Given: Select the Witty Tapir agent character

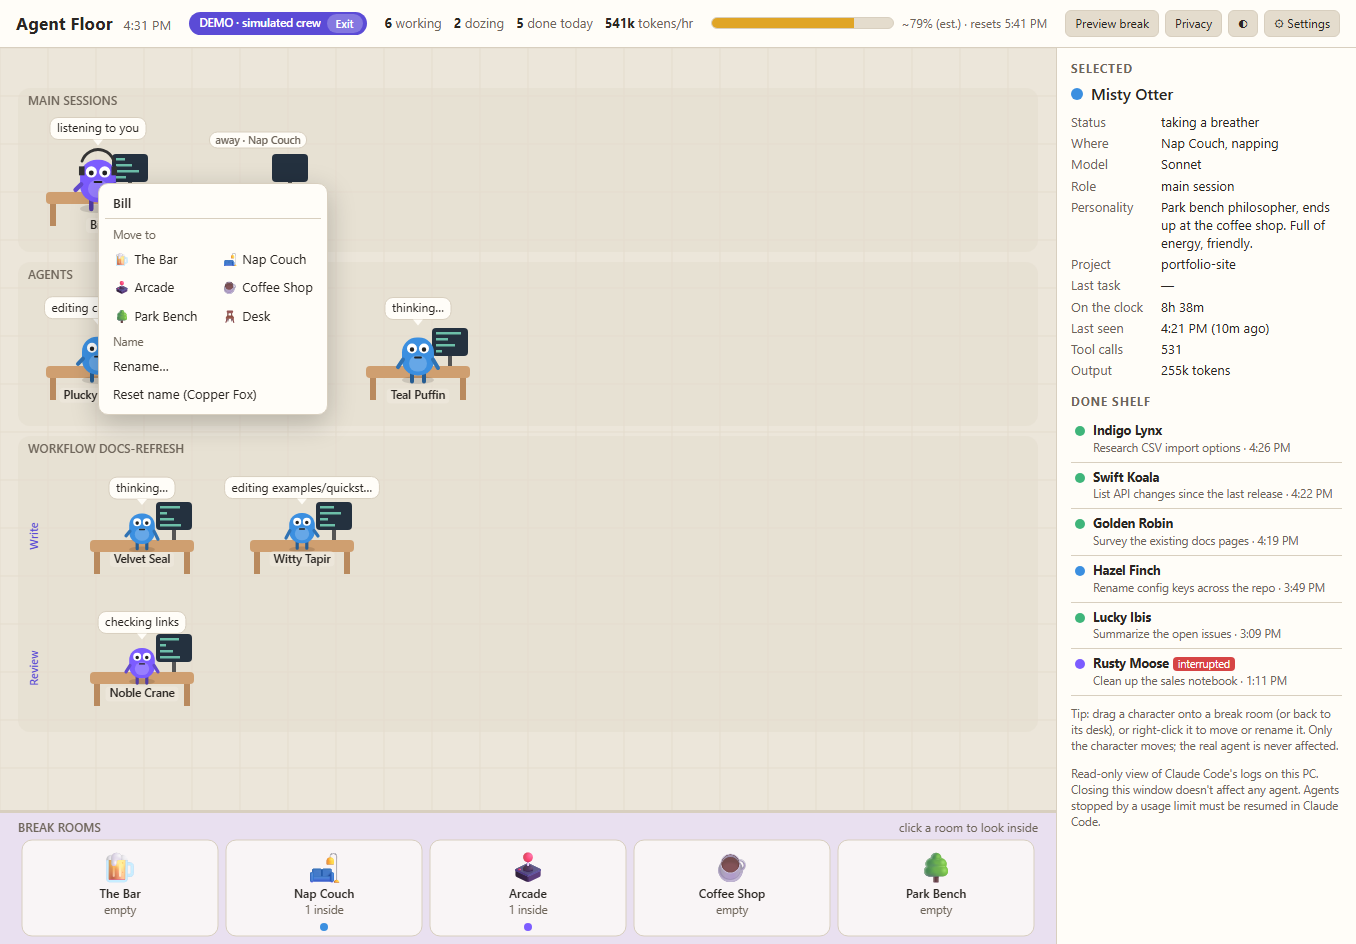Looking at the screenshot, I should [302, 532].
